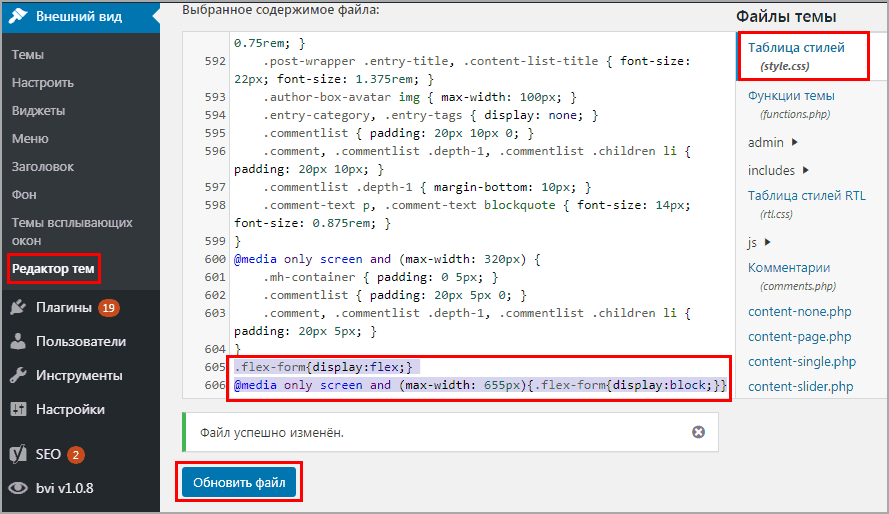Screen dimensions: 889x514
Task: Dismiss the file updated notice
Action: pos(698,432)
